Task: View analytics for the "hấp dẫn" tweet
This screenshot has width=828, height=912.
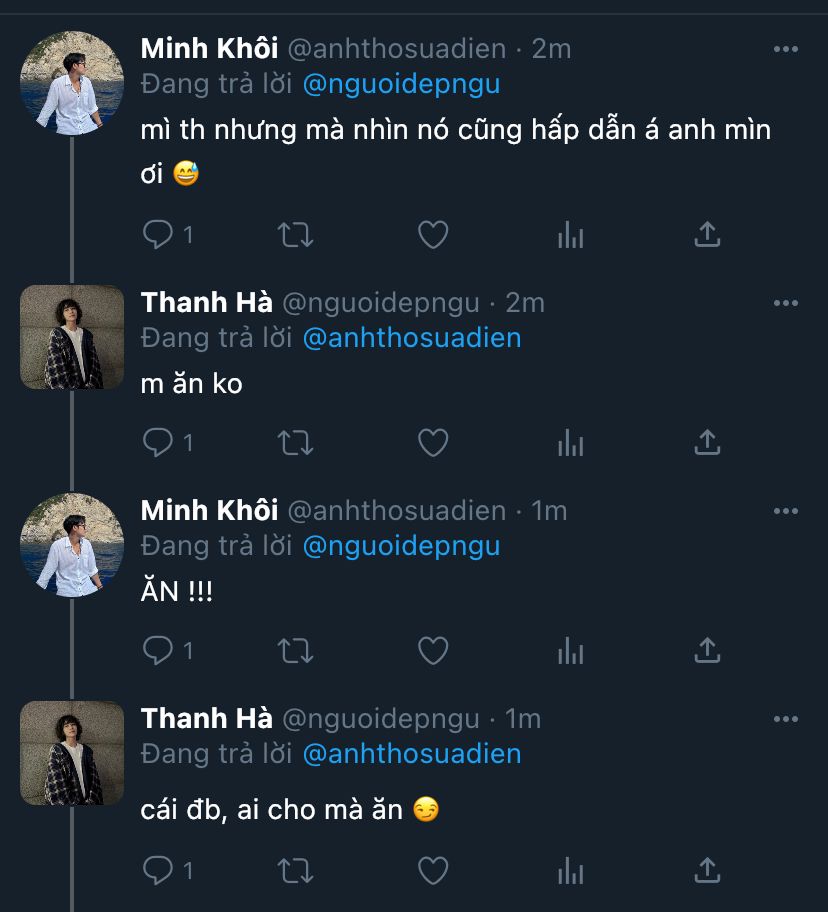Action: pyautogui.click(x=570, y=235)
